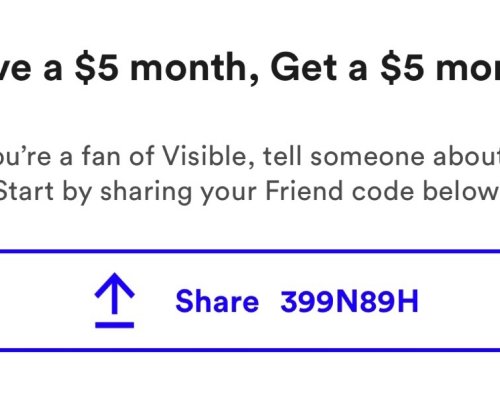The height and width of the screenshot is (400, 500).
Task: Click the second $5 in the heading
Action: point(402,68)
